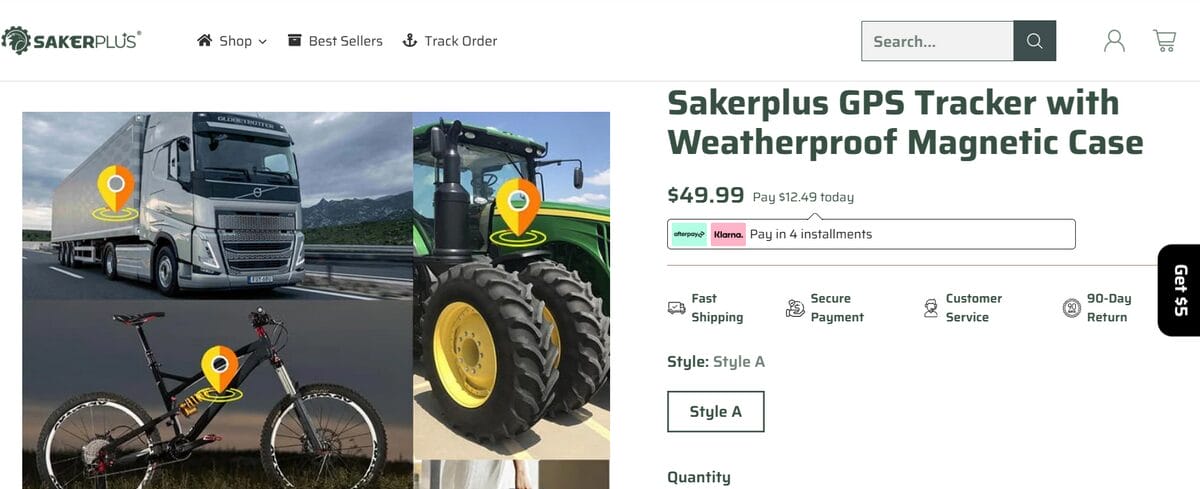Image resolution: width=1200 pixels, height=489 pixels.
Task: Click the search magnifier button
Action: coord(1035,41)
